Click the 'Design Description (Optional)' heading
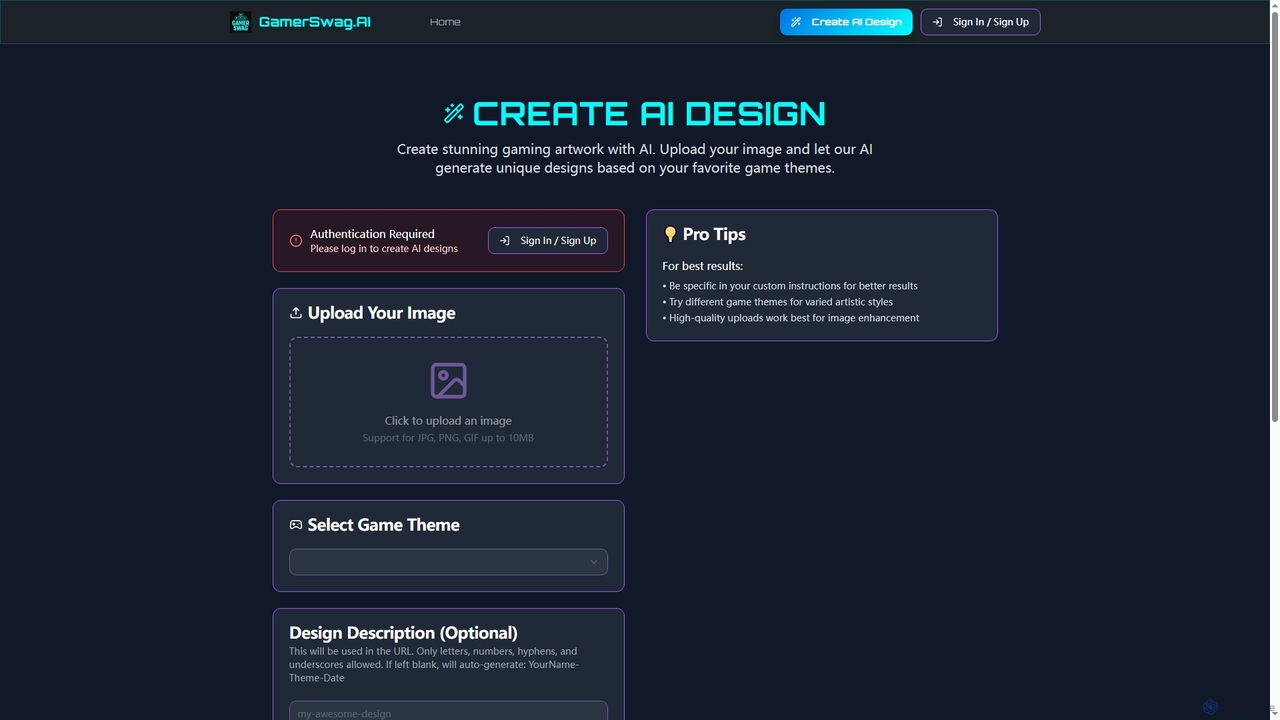Image resolution: width=1280 pixels, height=720 pixels. tap(403, 633)
